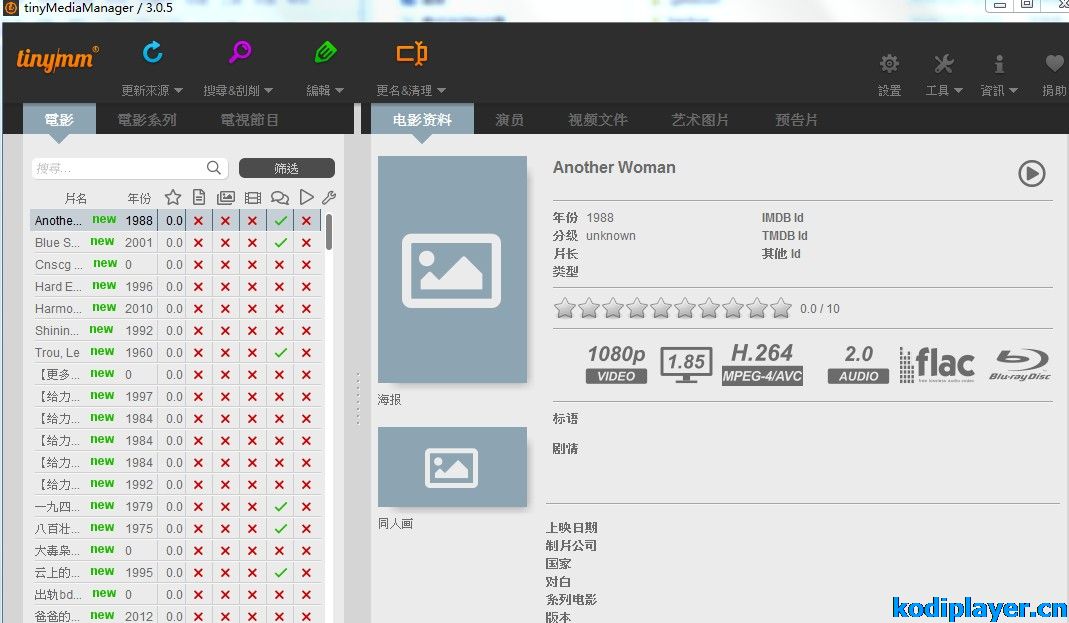Click the film trailer column header icon

253,198
